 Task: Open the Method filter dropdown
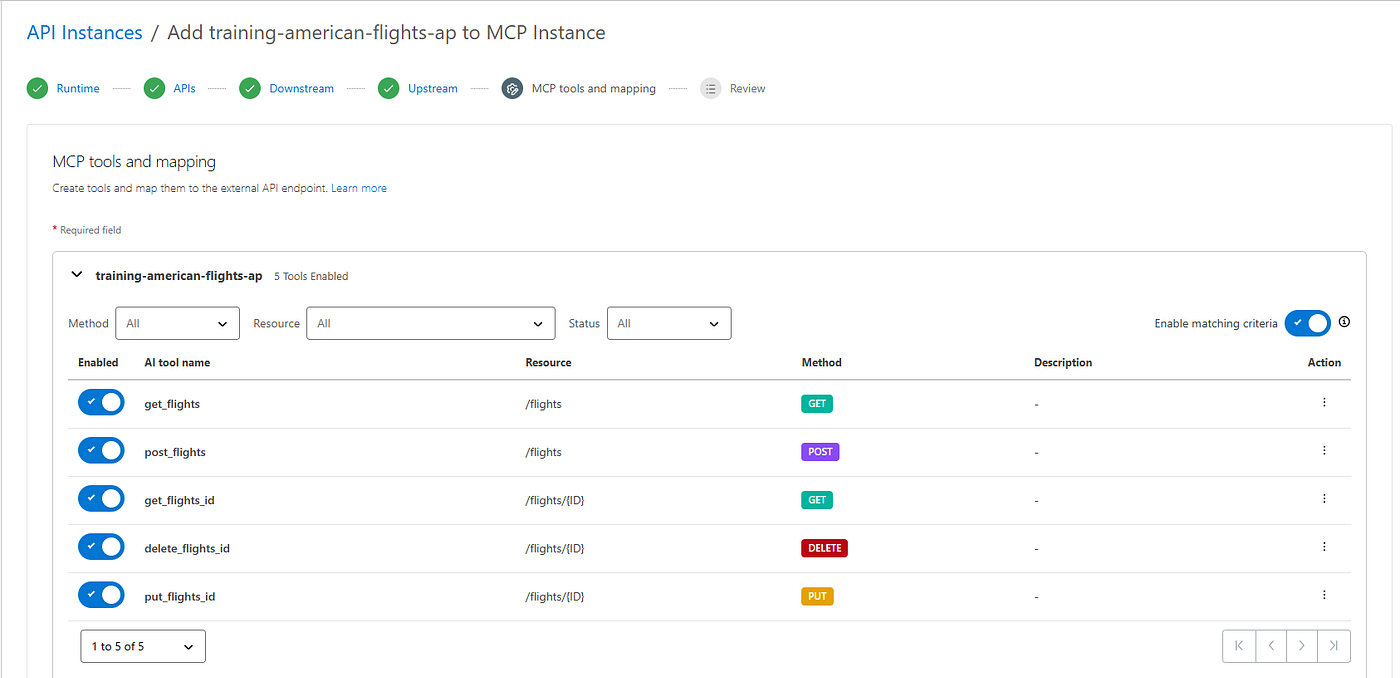point(178,323)
